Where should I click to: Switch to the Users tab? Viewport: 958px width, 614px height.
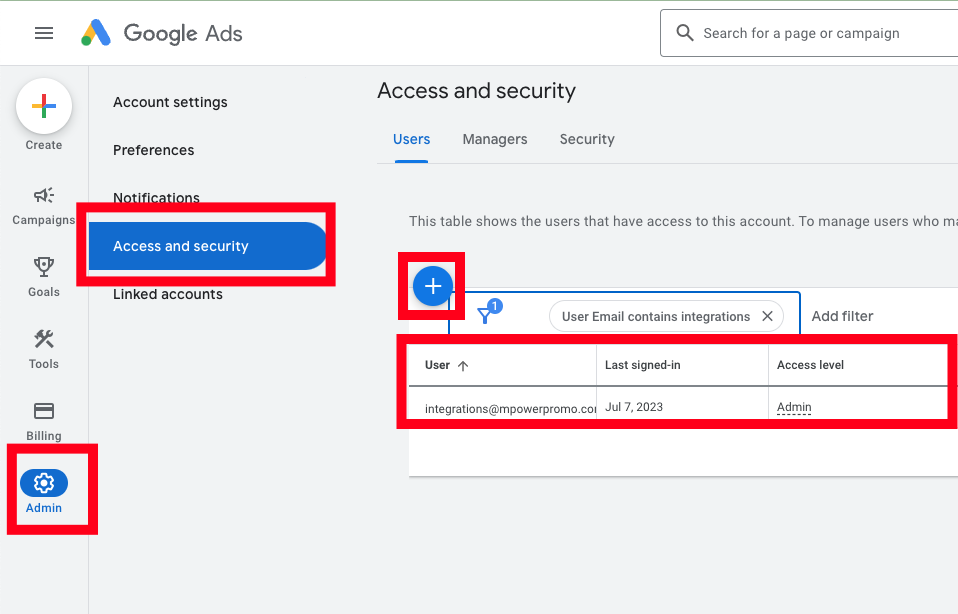pos(411,139)
